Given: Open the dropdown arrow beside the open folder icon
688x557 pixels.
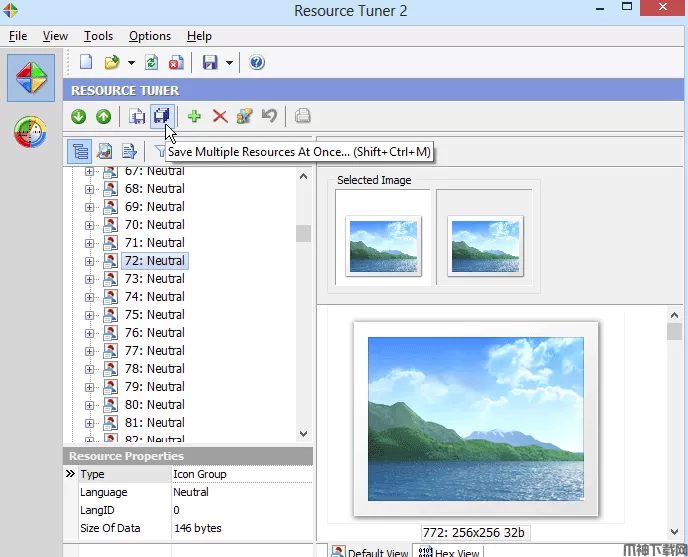Looking at the screenshot, I should coord(131,64).
